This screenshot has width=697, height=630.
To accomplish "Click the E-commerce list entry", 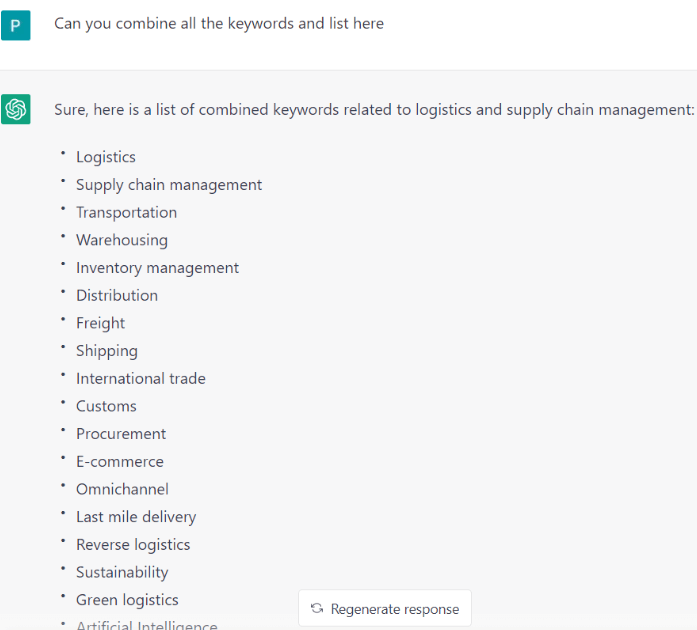I will point(120,461).
